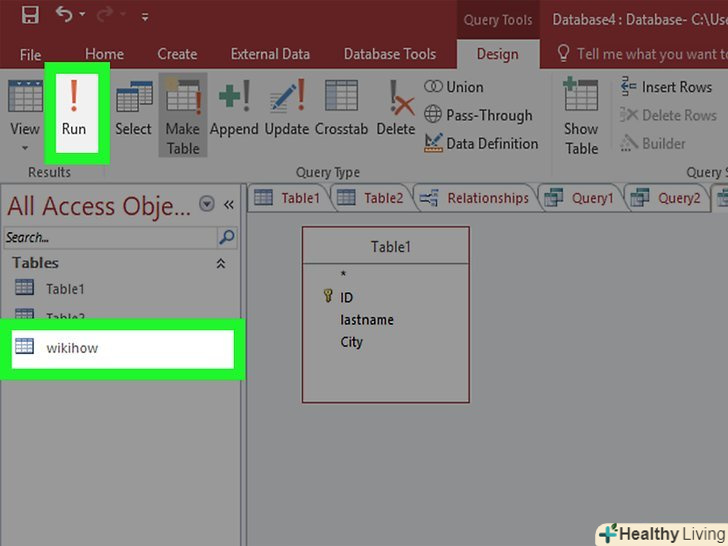Click the Tell me what you want search box
728x546 pixels.
(644, 54)
